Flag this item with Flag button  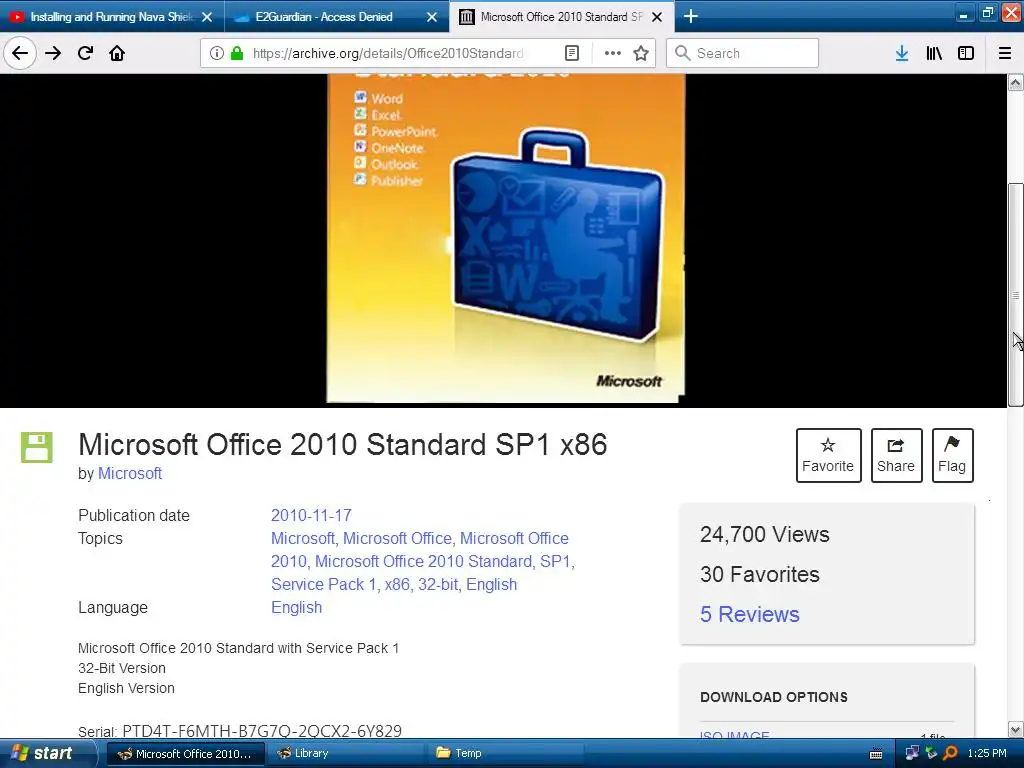pyautogui.click(x=952, y=455)
